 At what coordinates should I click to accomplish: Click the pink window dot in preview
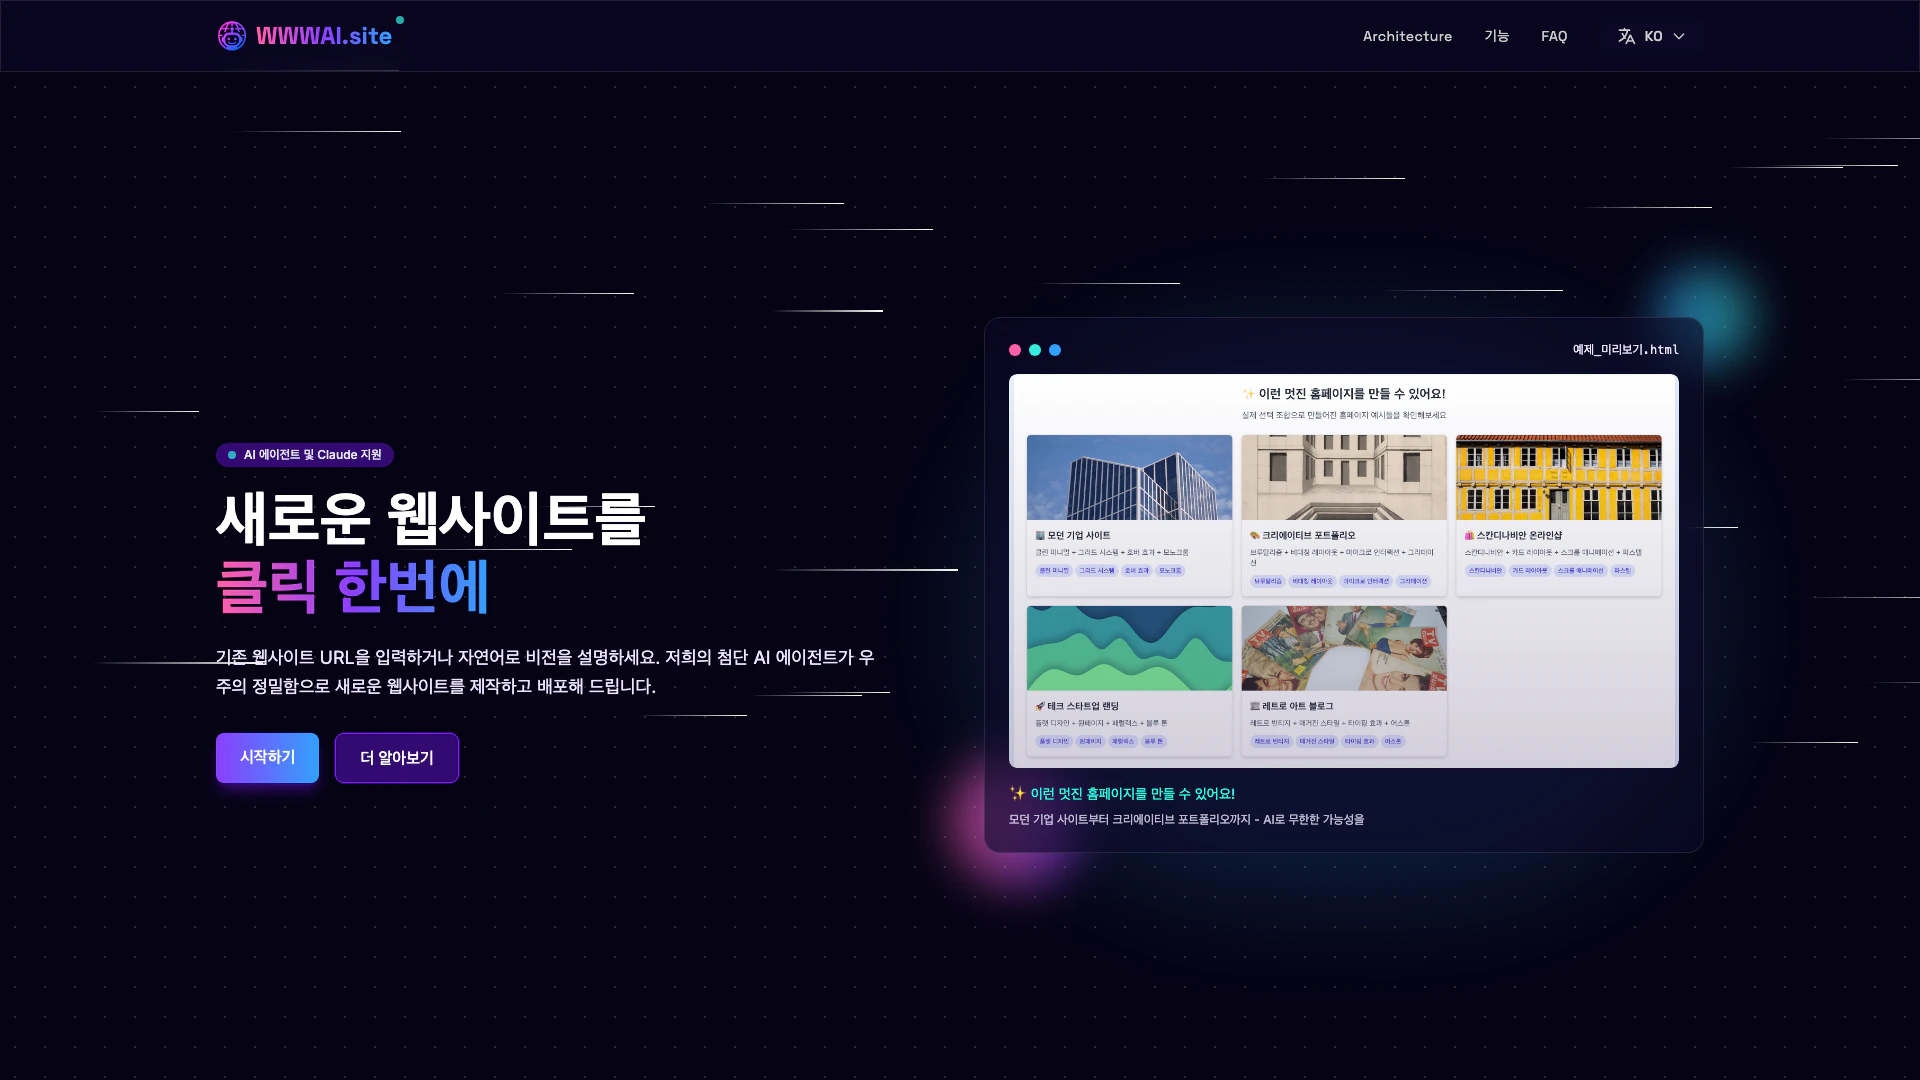pos(1015,350)
